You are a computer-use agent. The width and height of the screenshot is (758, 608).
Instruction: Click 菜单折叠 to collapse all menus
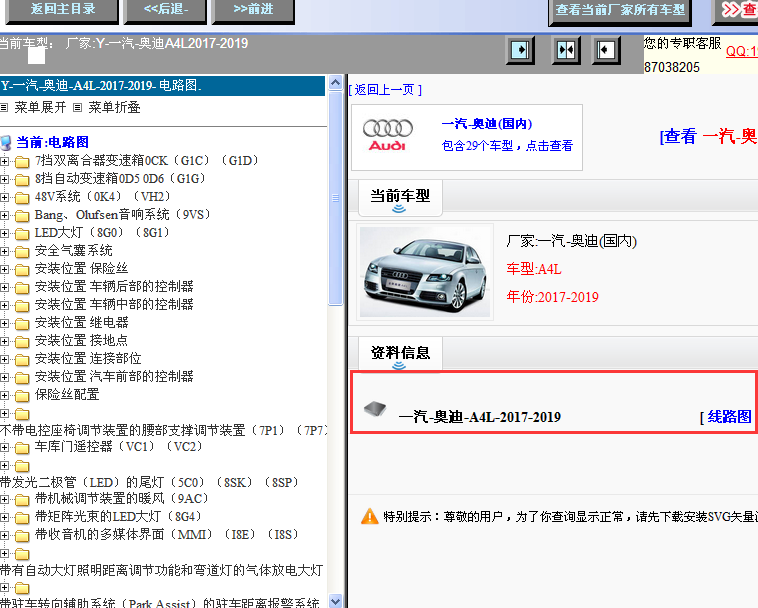click(x=114, y=107)
